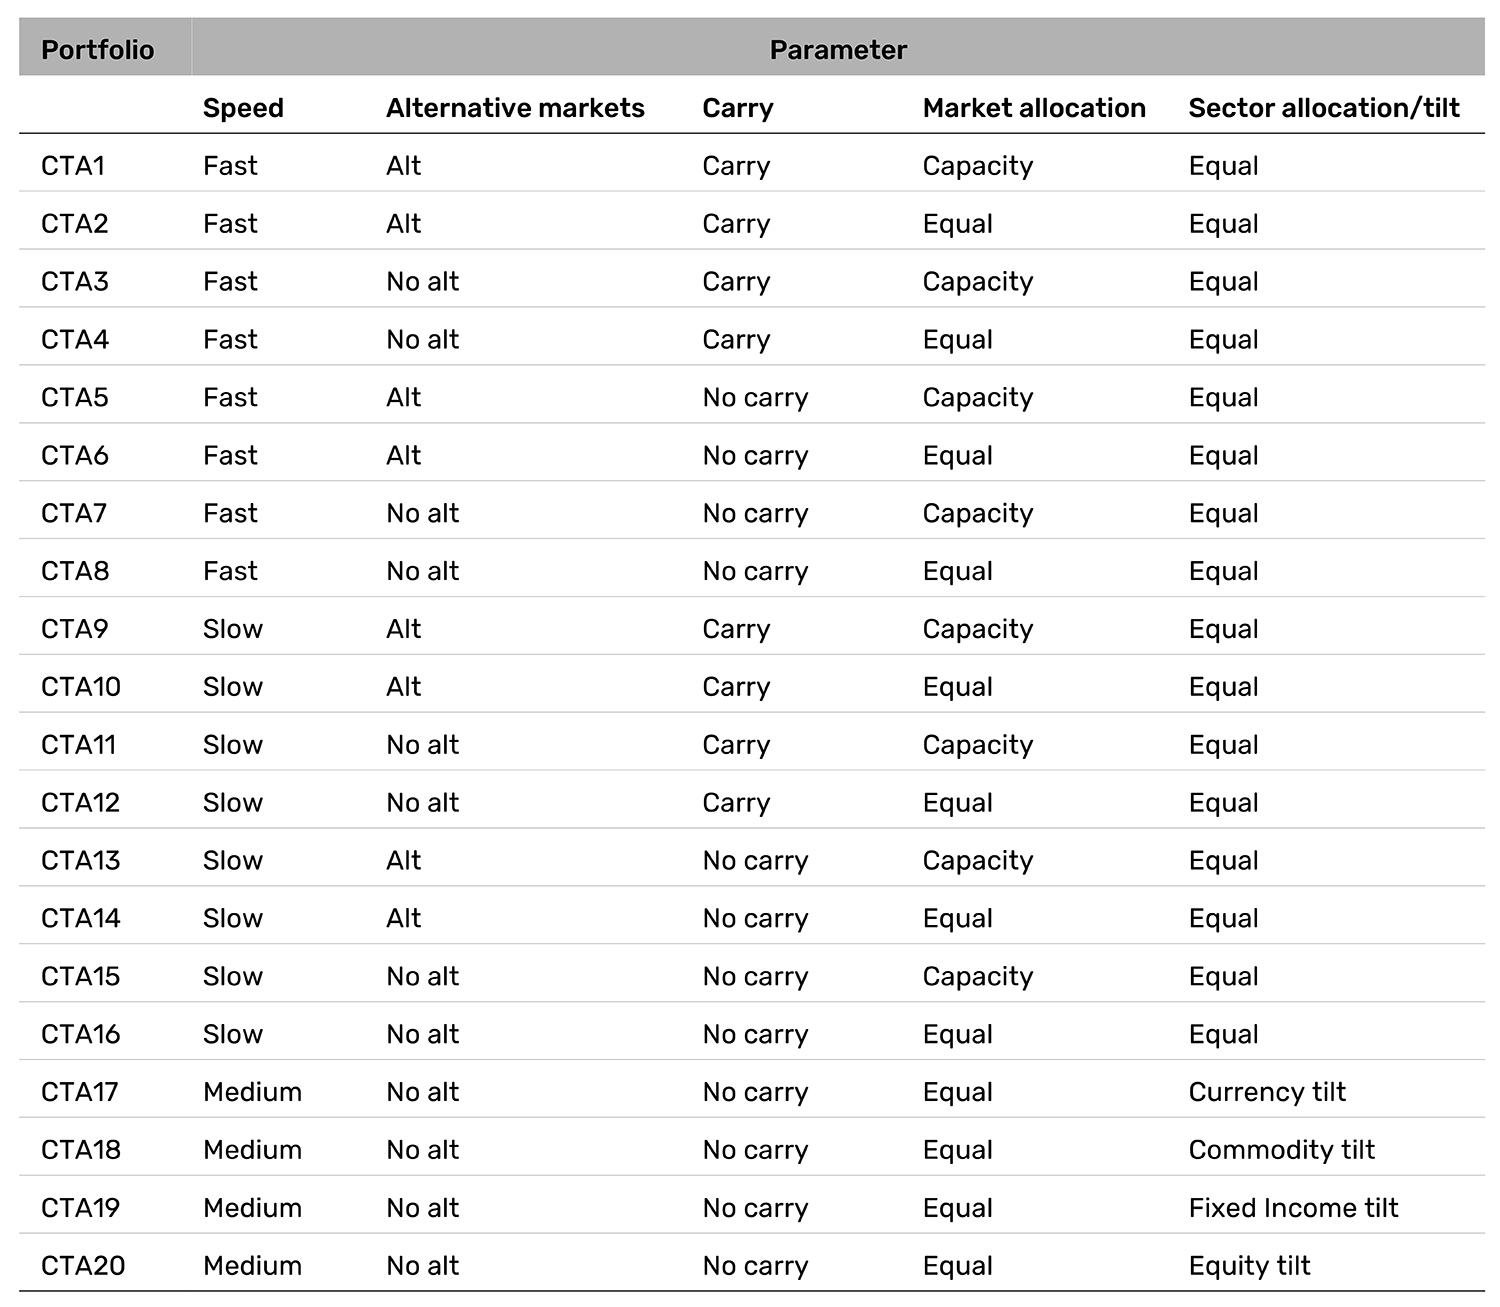This screenshot has height=1307, width=1500.
Task: Select No carry in CTA8 row
Action: click(x=755, y=573)
